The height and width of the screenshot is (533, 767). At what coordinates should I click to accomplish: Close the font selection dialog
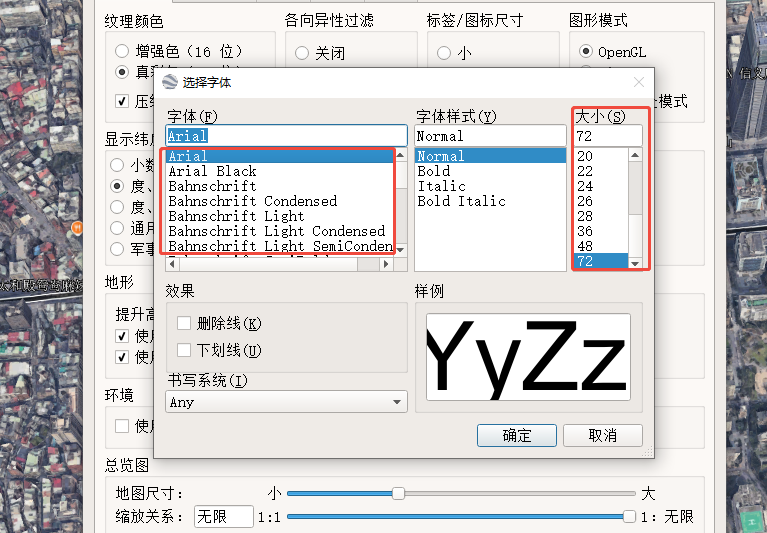click(x=639, y=82)
